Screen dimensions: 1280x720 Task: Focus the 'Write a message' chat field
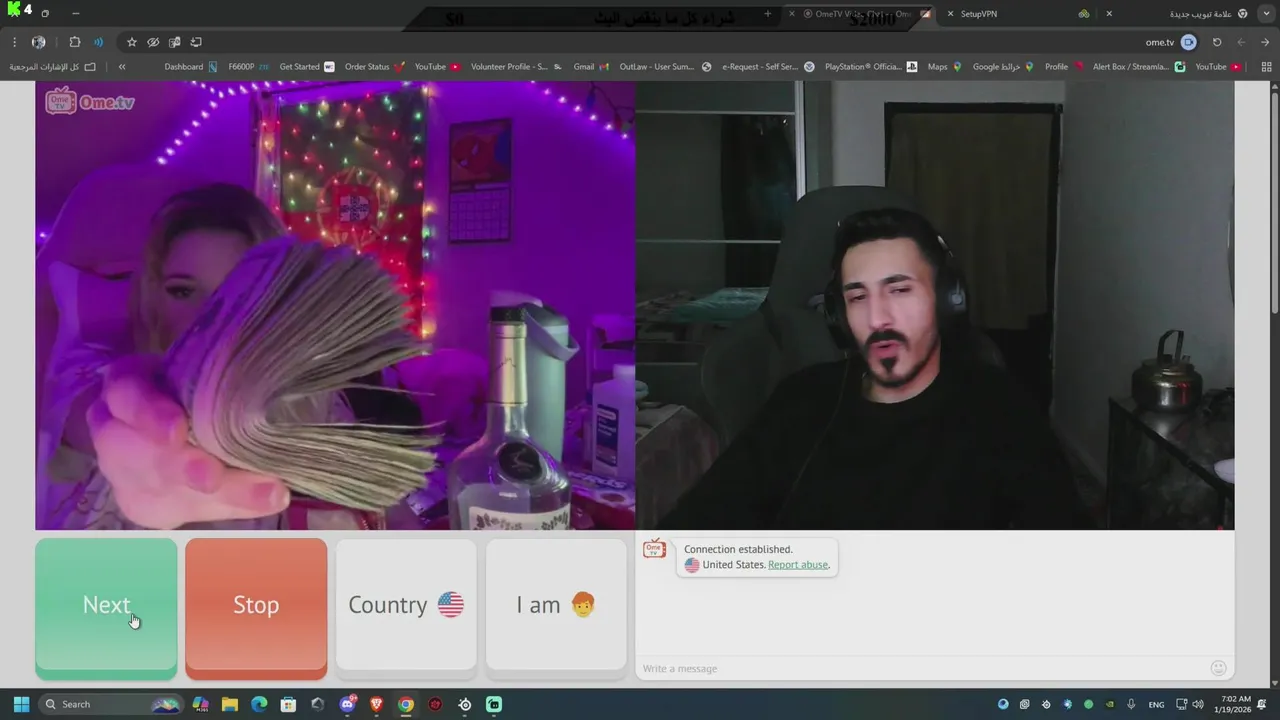920,668
